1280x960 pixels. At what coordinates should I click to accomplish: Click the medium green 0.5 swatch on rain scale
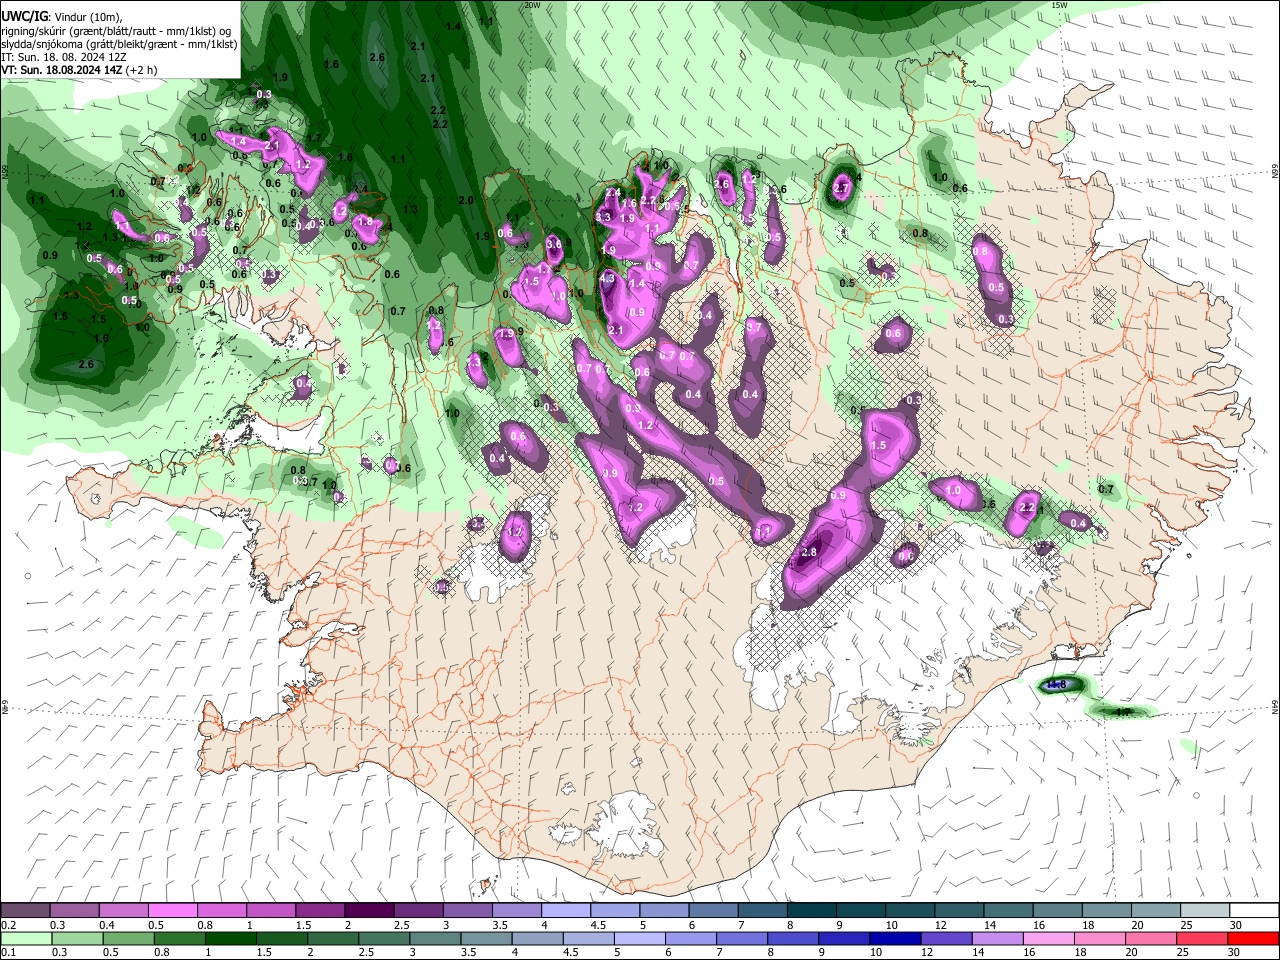pyautogui.click(x=129, y=938)
